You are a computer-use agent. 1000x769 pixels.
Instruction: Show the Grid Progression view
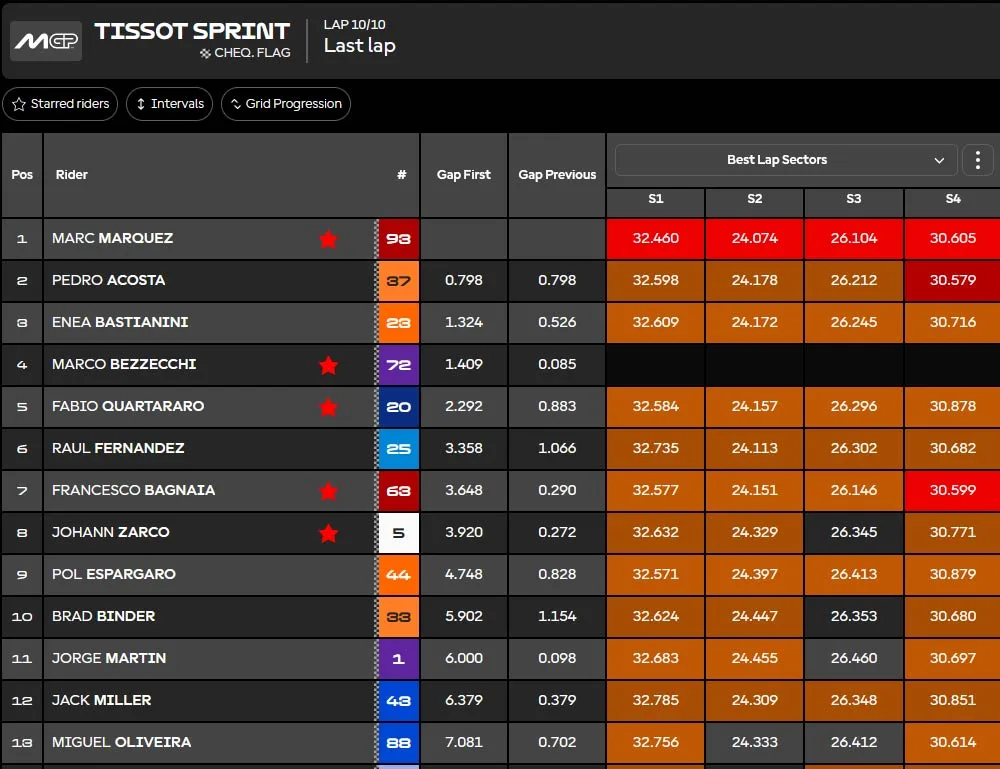tap(286, 104)
